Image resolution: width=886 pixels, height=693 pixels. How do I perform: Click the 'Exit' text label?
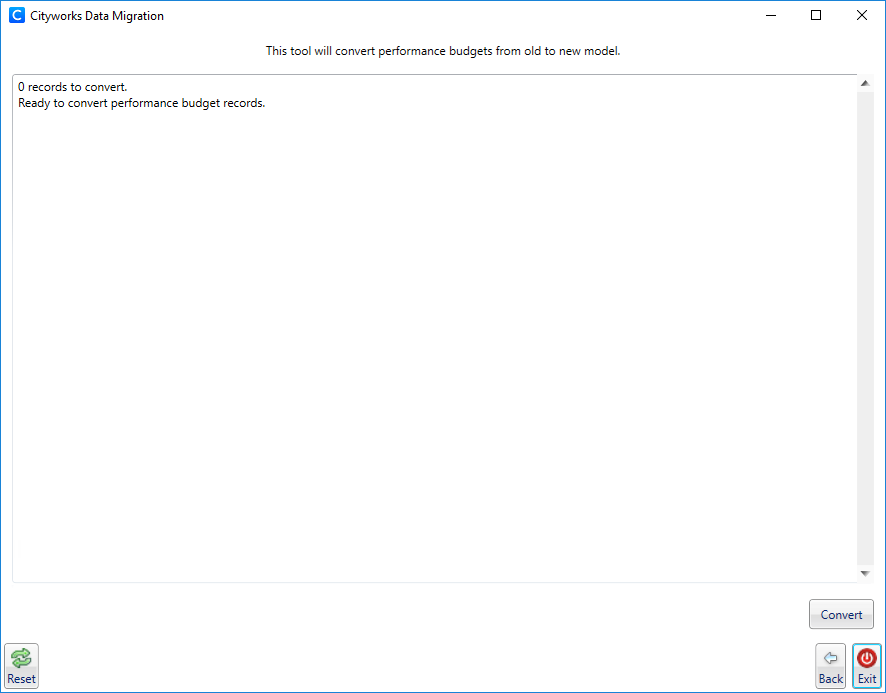(x=867, y=679)
